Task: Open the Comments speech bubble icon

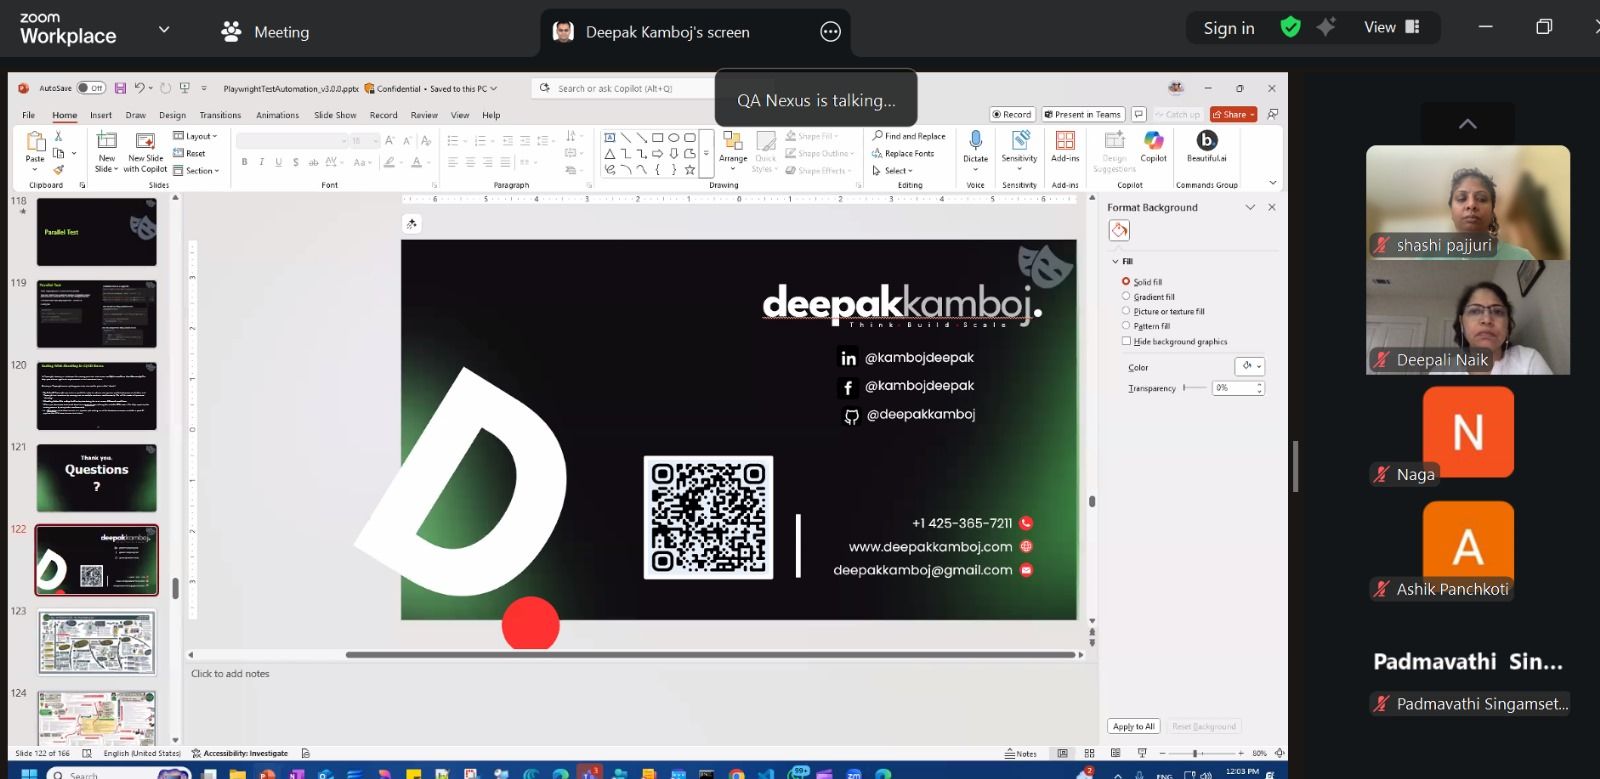Action: pos(1138,114)
